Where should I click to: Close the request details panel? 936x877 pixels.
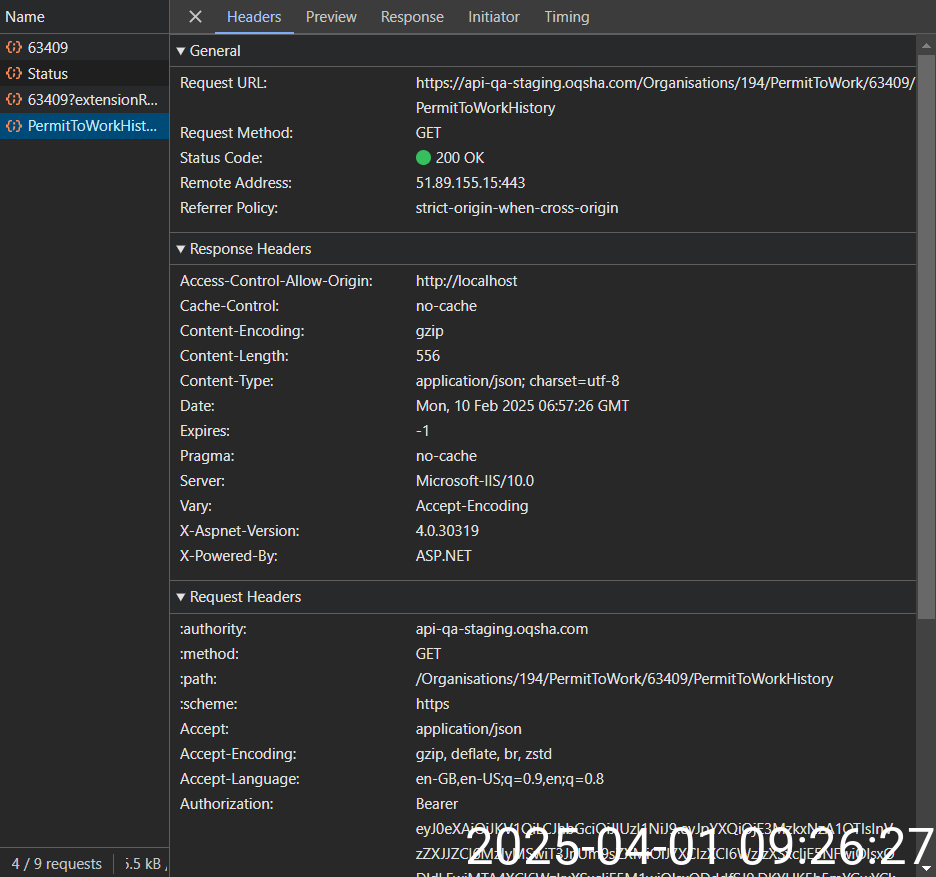pyautogui.click(x=196, y=17)
